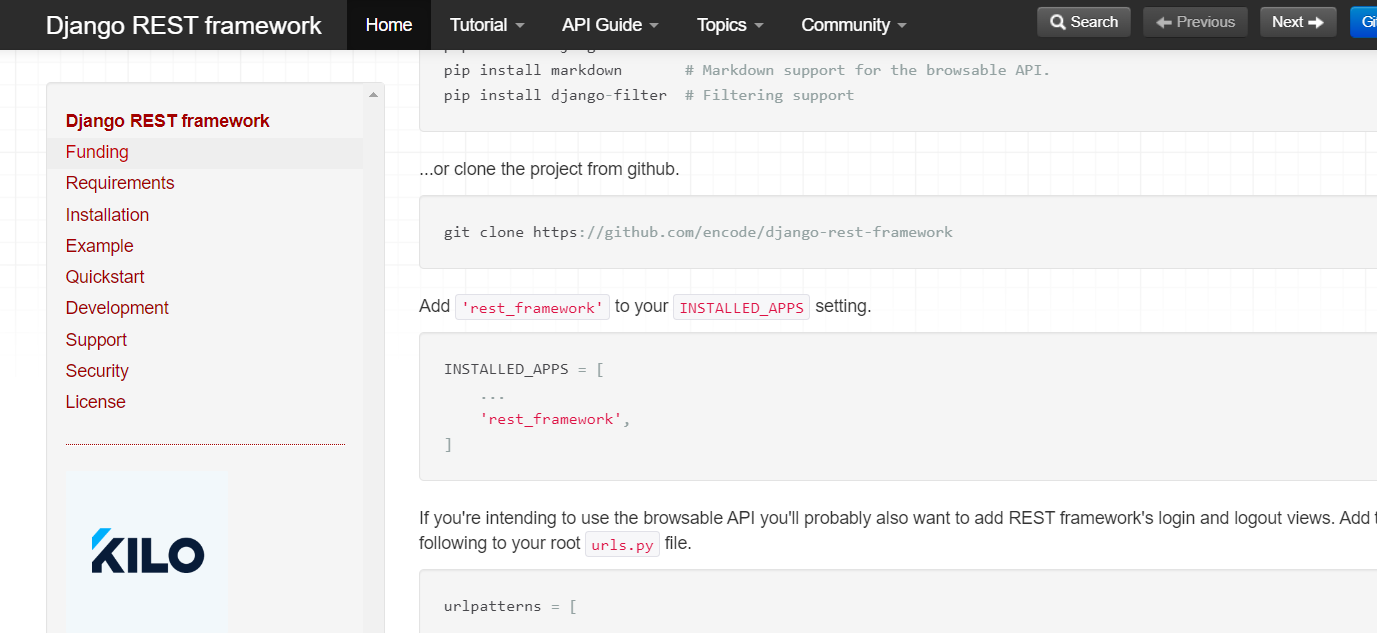Click the INSTALLED_APPS inline code text
This screenshot has width=1377, height=633.
[741, 308]
